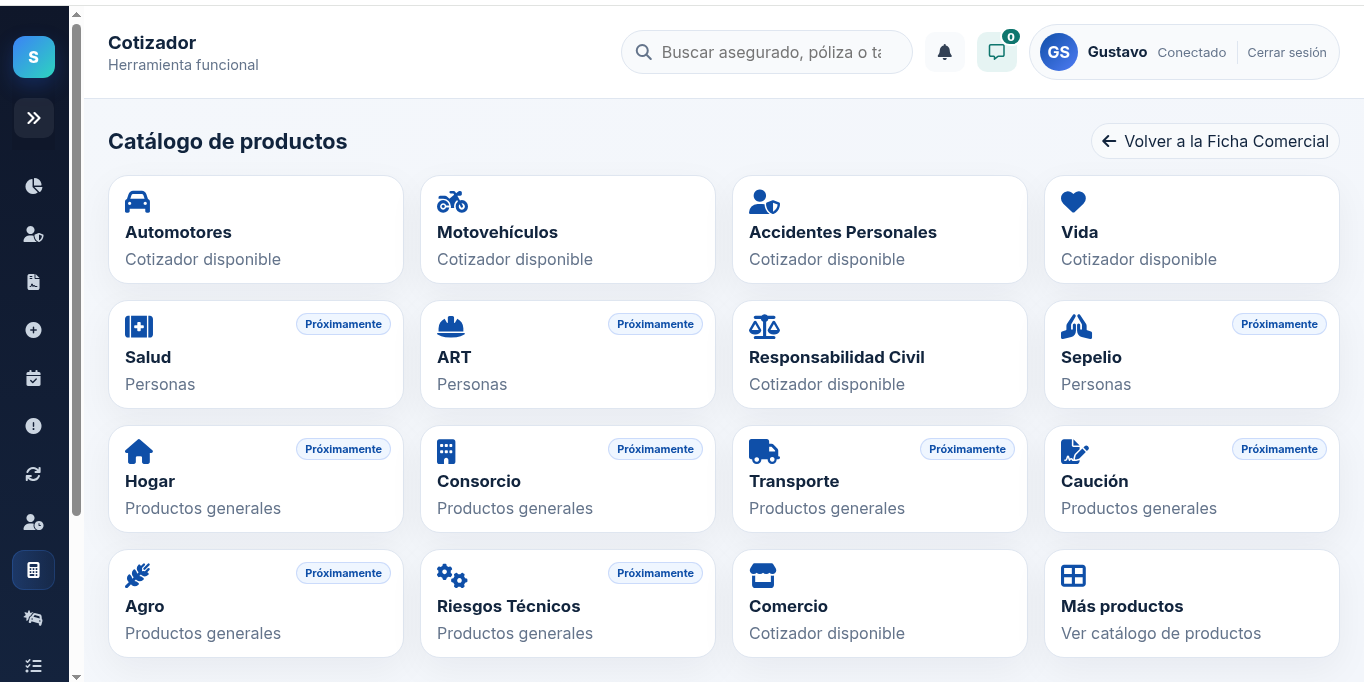Click the refresh arrows sidebar icon
The height and width of the screenshot is (682, 1364).
click(34, 474)
